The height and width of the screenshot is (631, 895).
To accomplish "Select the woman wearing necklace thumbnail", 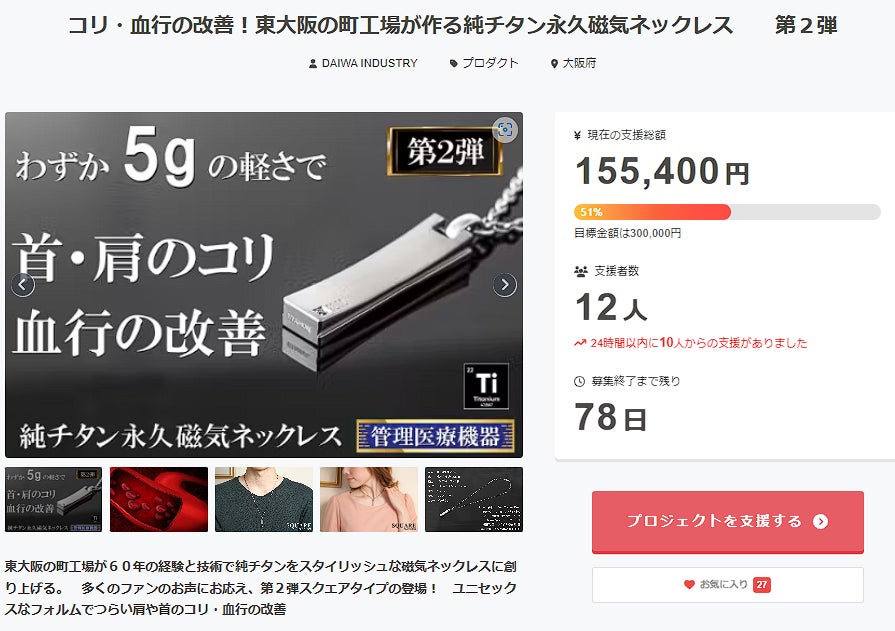I will coord(369,500).
